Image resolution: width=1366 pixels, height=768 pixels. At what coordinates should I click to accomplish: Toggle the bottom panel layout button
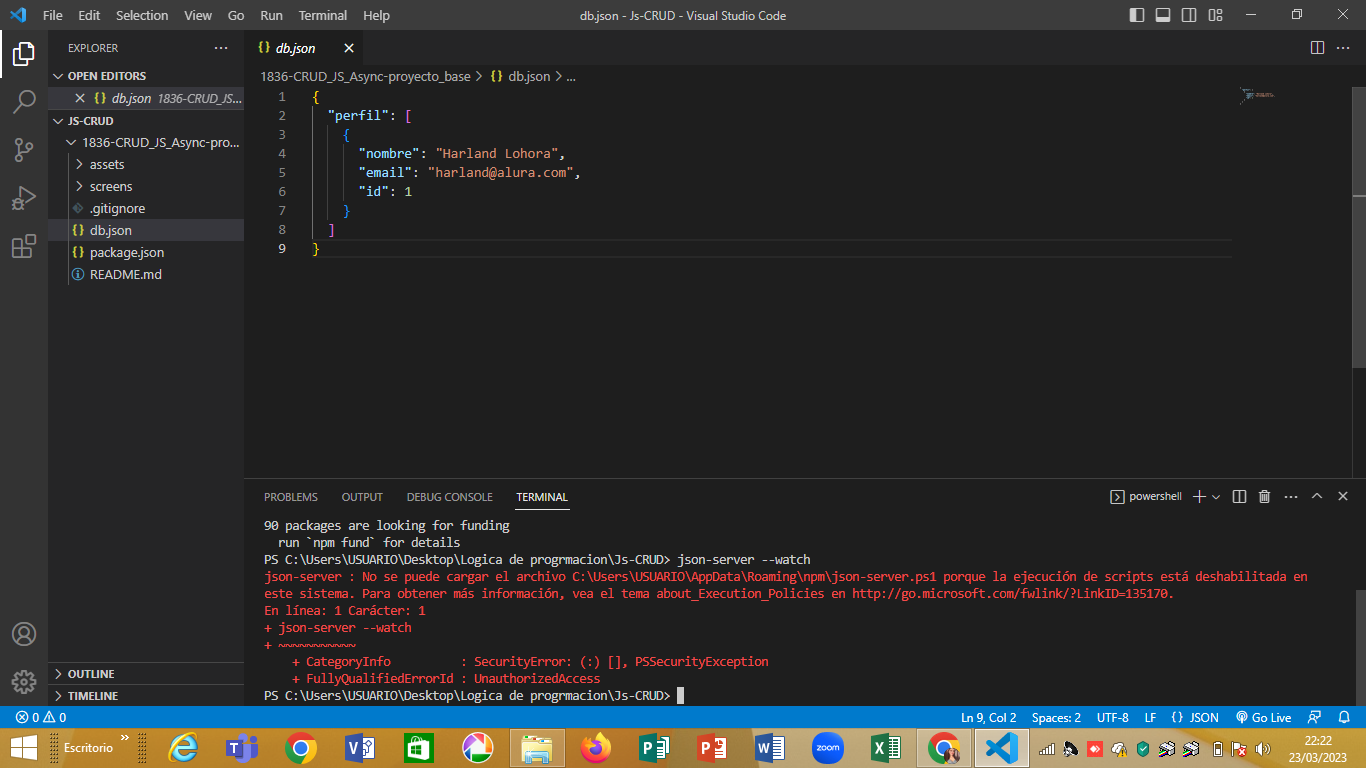(1163, 15)
